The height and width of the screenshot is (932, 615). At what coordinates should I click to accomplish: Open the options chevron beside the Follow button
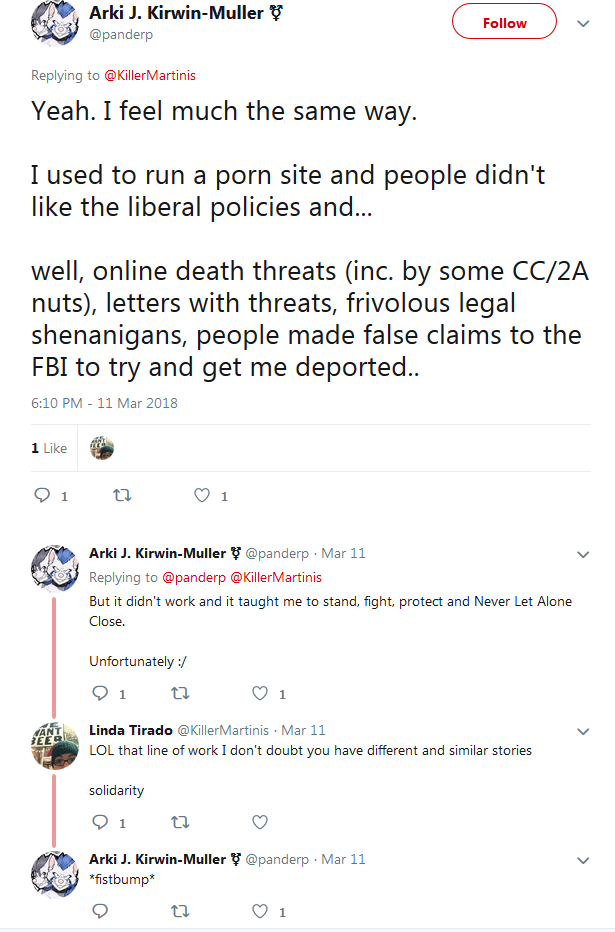coord(584,24)
